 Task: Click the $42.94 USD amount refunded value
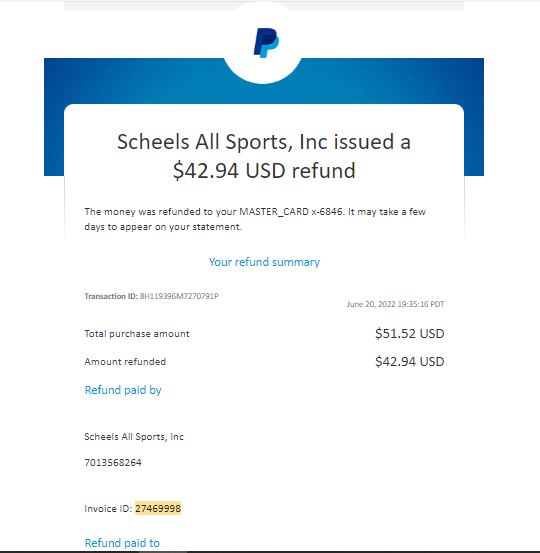click(409, 361)
